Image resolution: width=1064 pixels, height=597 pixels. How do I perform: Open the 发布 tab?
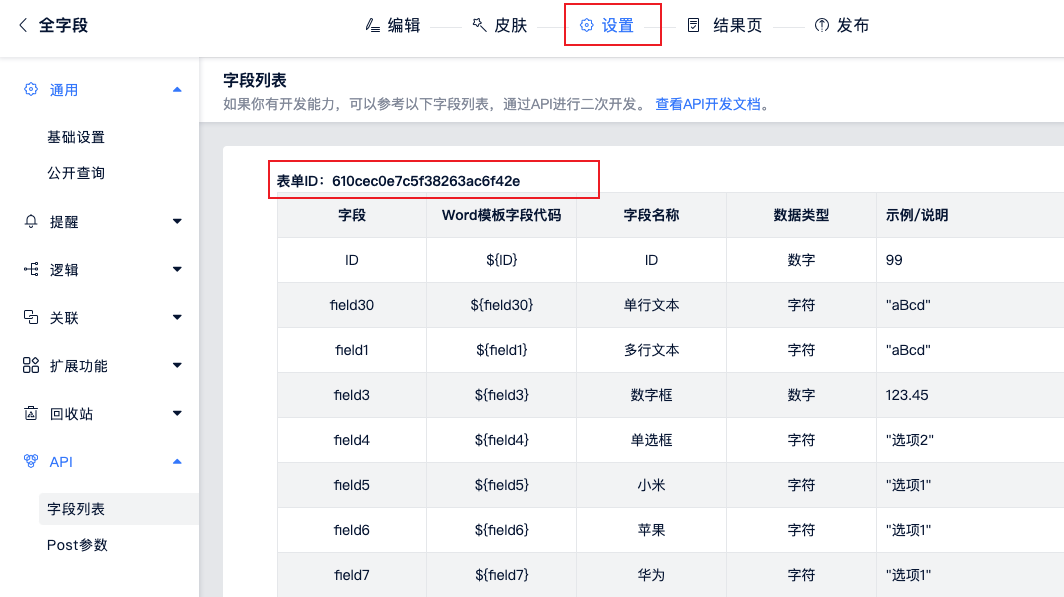point(841,25)
